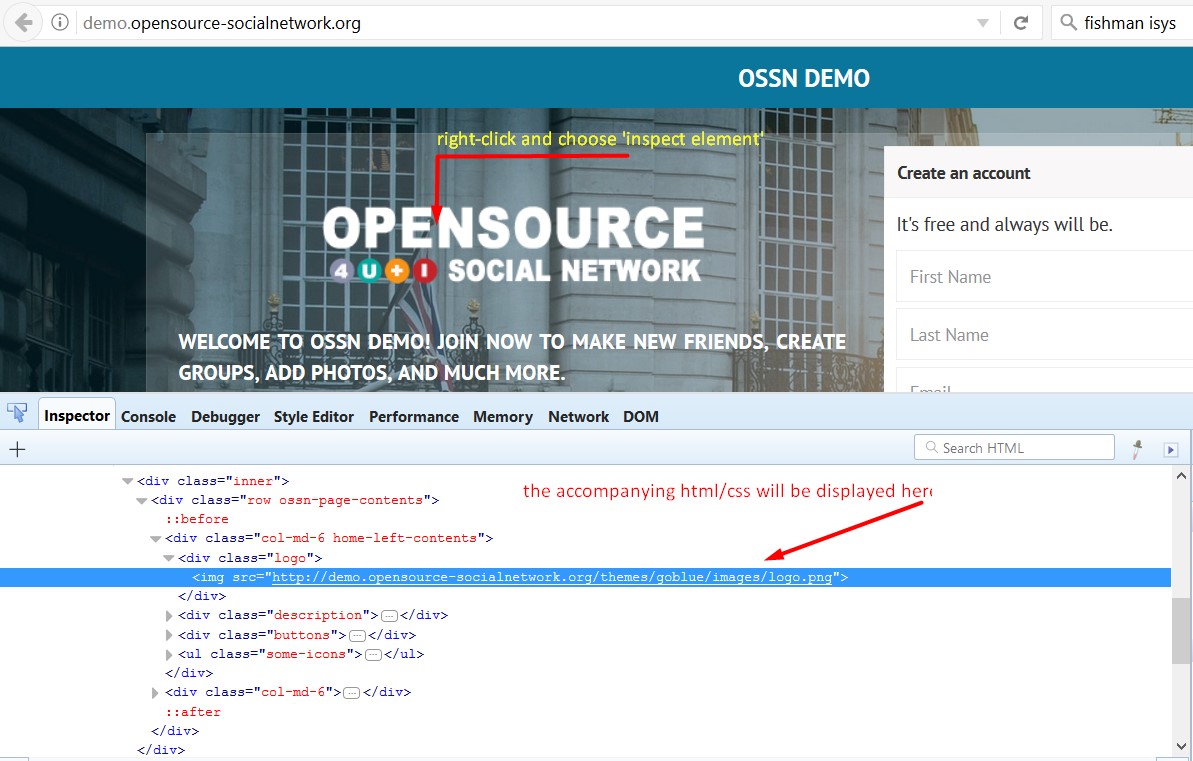Screen dimensions: 1193x761
Task: Open the Style Editor tab
Action: (313, 416)
